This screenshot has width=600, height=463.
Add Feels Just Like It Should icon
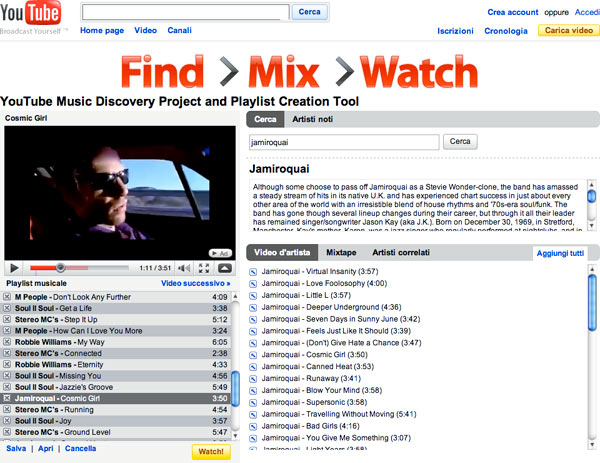coord(253,331)
